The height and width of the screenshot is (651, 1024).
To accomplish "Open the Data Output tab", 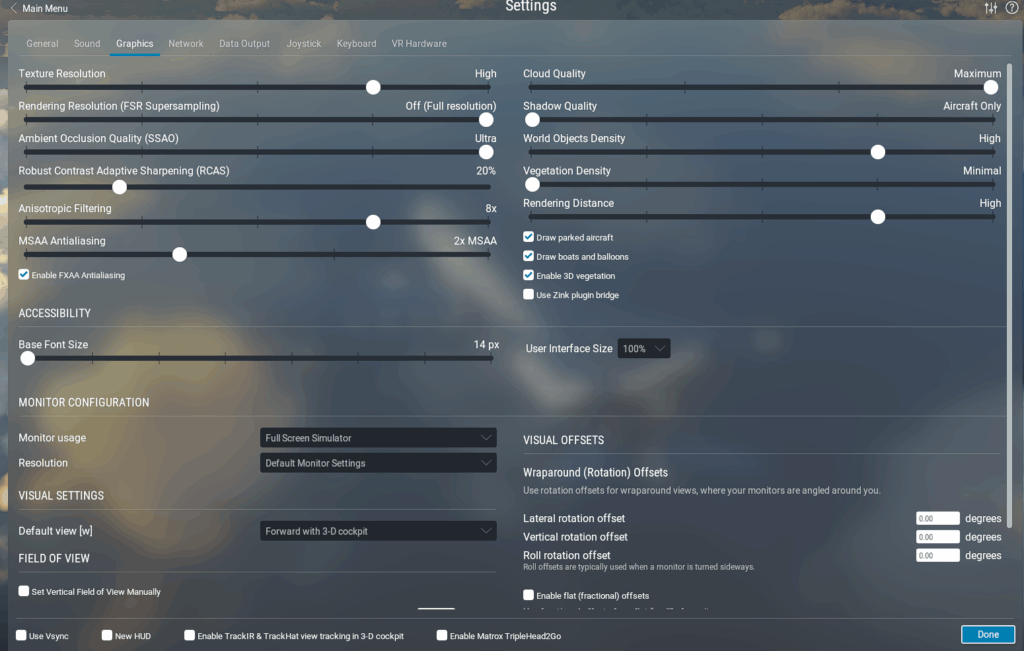I will [244, 44].
